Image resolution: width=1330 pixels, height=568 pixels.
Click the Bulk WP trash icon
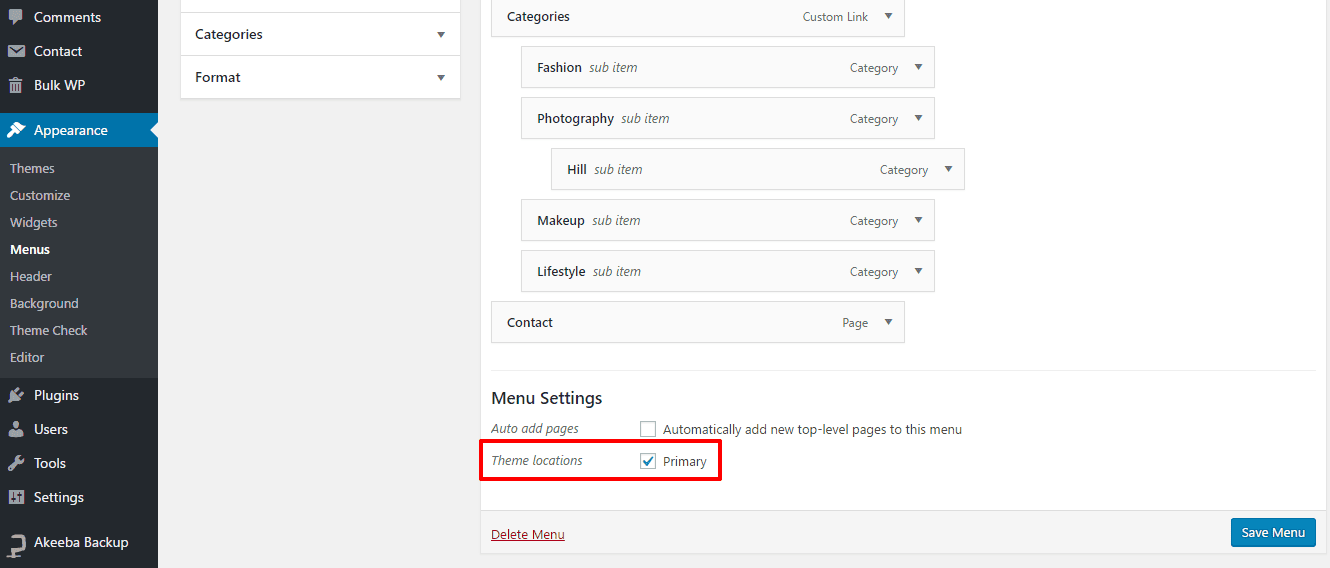point(16,85)
